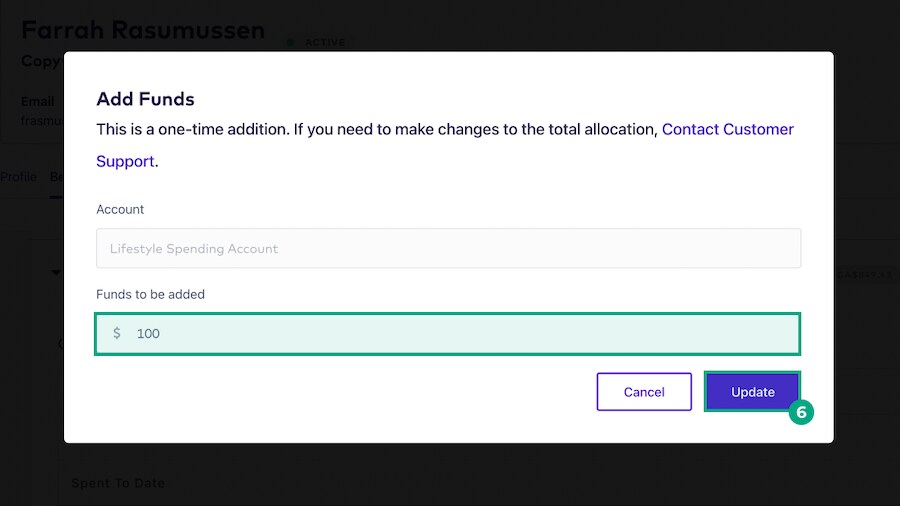Click the Support link text
Image resolution: width=900 pixels, height=506 pixels.
[x=125, y=162]
